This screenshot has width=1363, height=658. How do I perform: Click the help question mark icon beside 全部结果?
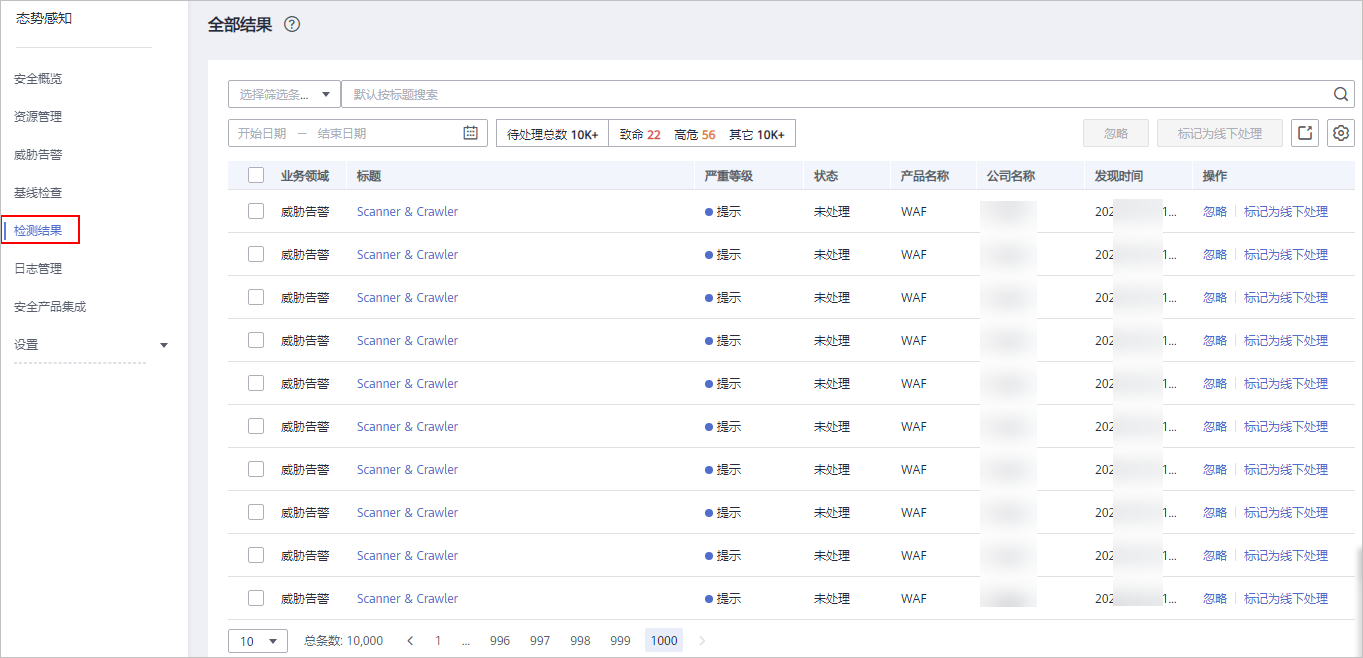point(292,25)
